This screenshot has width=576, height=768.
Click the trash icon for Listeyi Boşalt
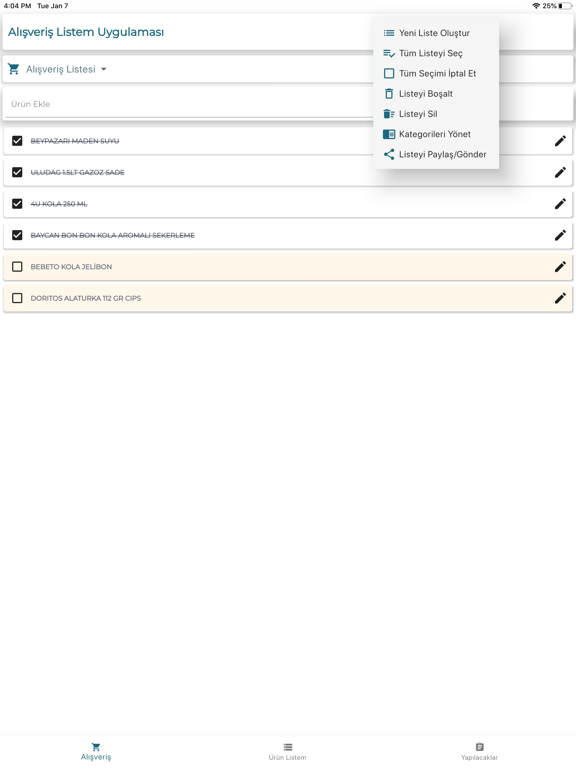389,94
